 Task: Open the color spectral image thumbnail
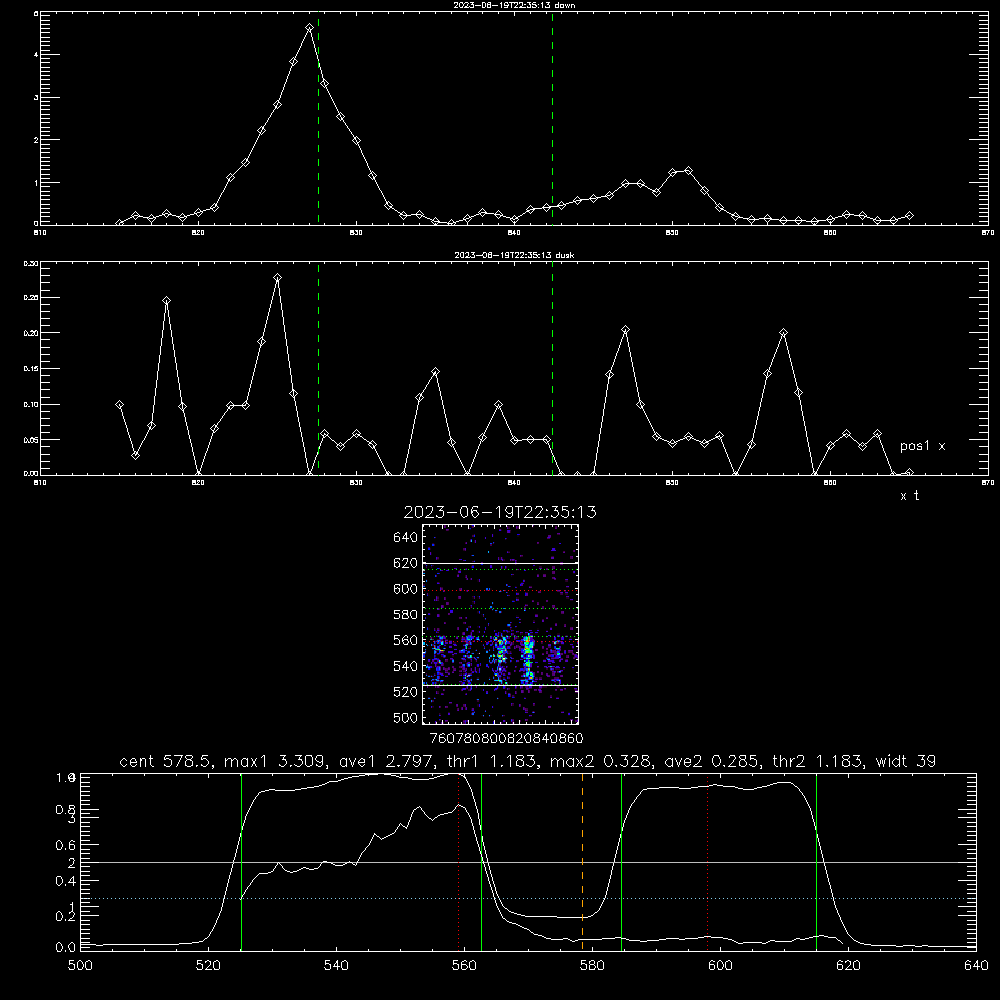pos(500,624)
